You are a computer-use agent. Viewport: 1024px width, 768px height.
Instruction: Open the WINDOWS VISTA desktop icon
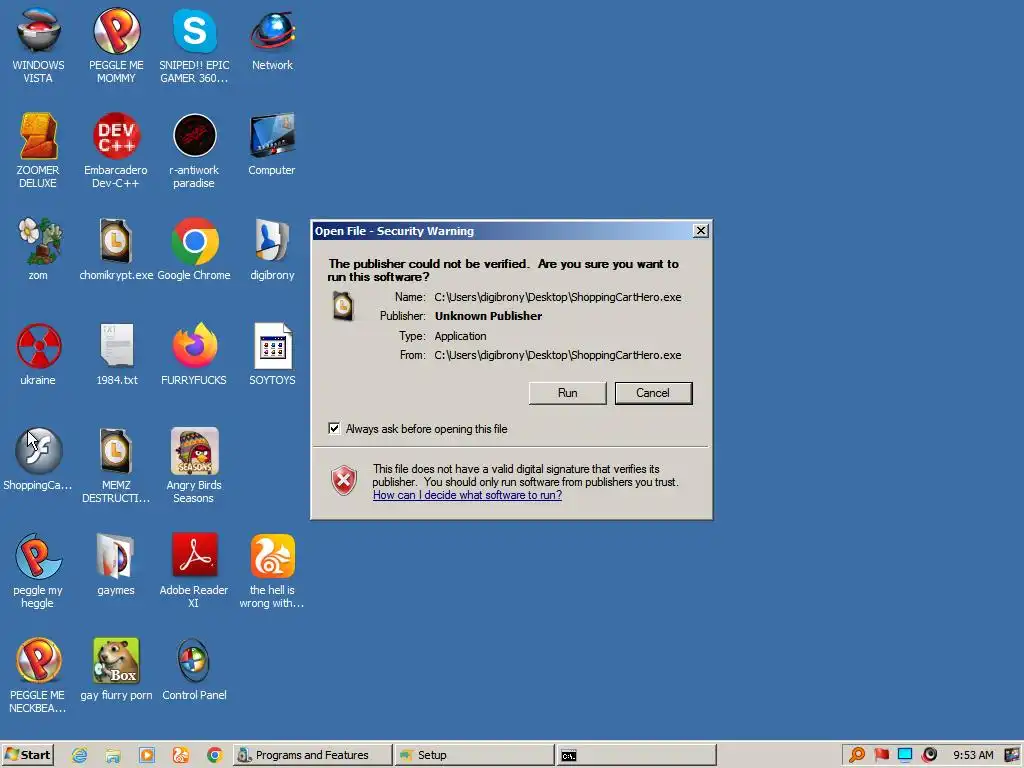coord(38,46)
